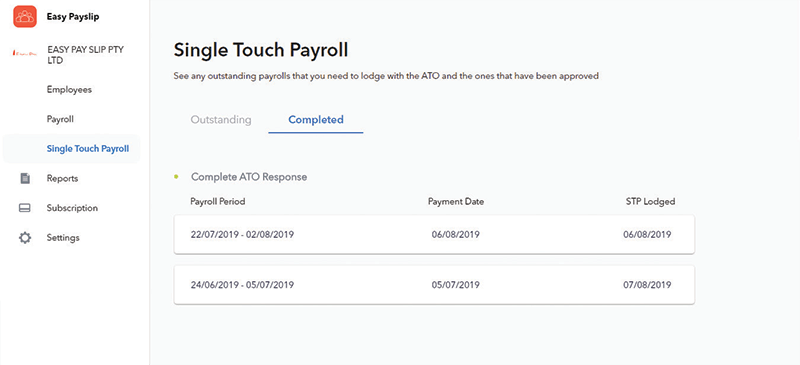Click payment date 05/07/2019
Image resolution: width=800 pixels, height=365 pixels.
coord(456,285)
